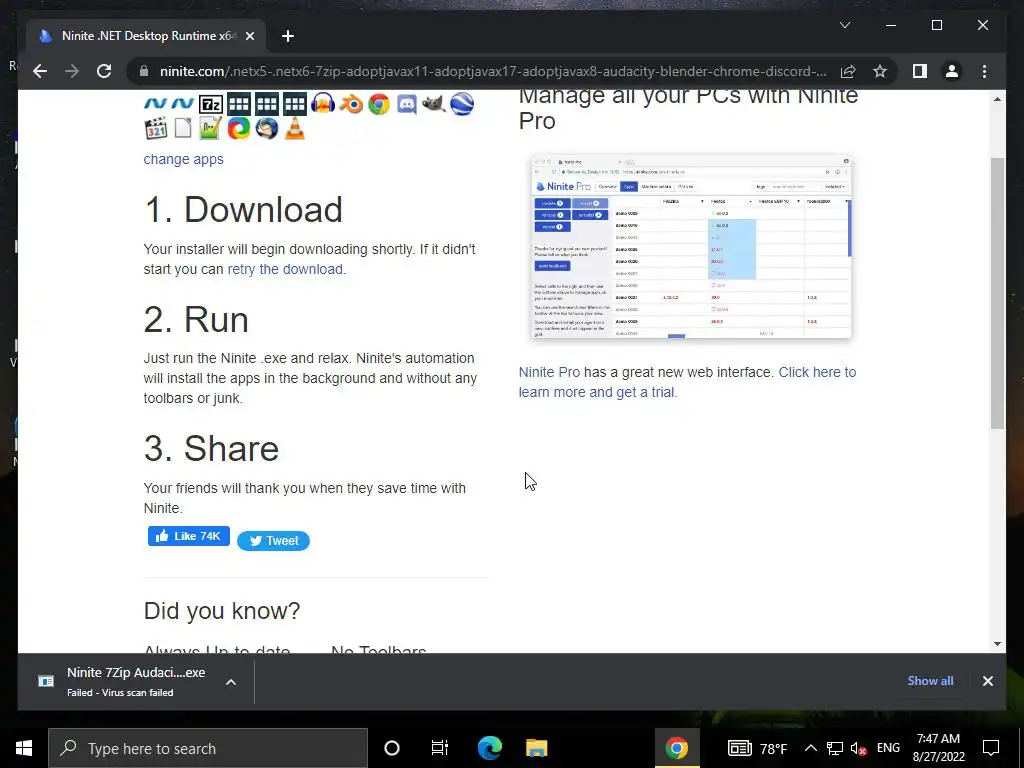Open Task View
Viewport: 1024px width, 768px height.
pyautogui.click(x=440, y=748)
